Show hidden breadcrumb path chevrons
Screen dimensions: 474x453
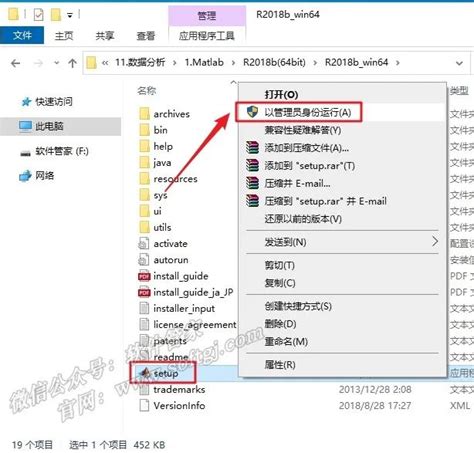coord(105,63)
